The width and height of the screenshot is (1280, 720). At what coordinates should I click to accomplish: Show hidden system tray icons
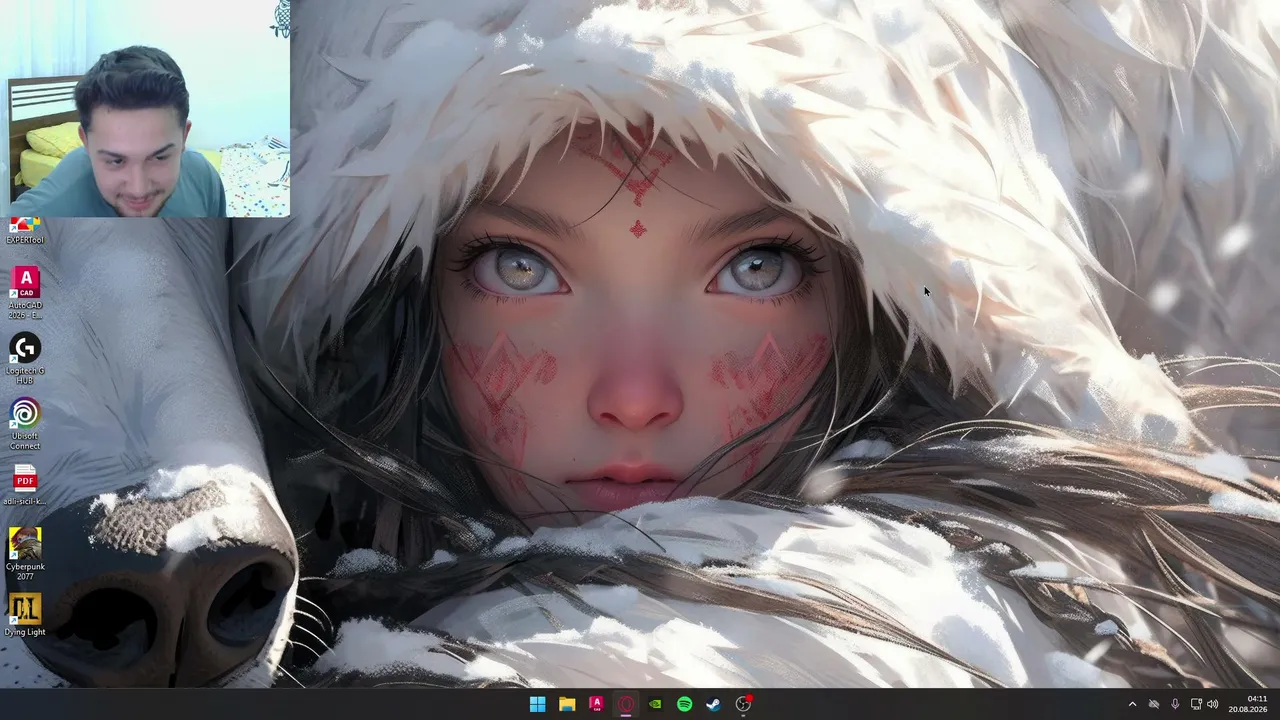click(1132, 704)
